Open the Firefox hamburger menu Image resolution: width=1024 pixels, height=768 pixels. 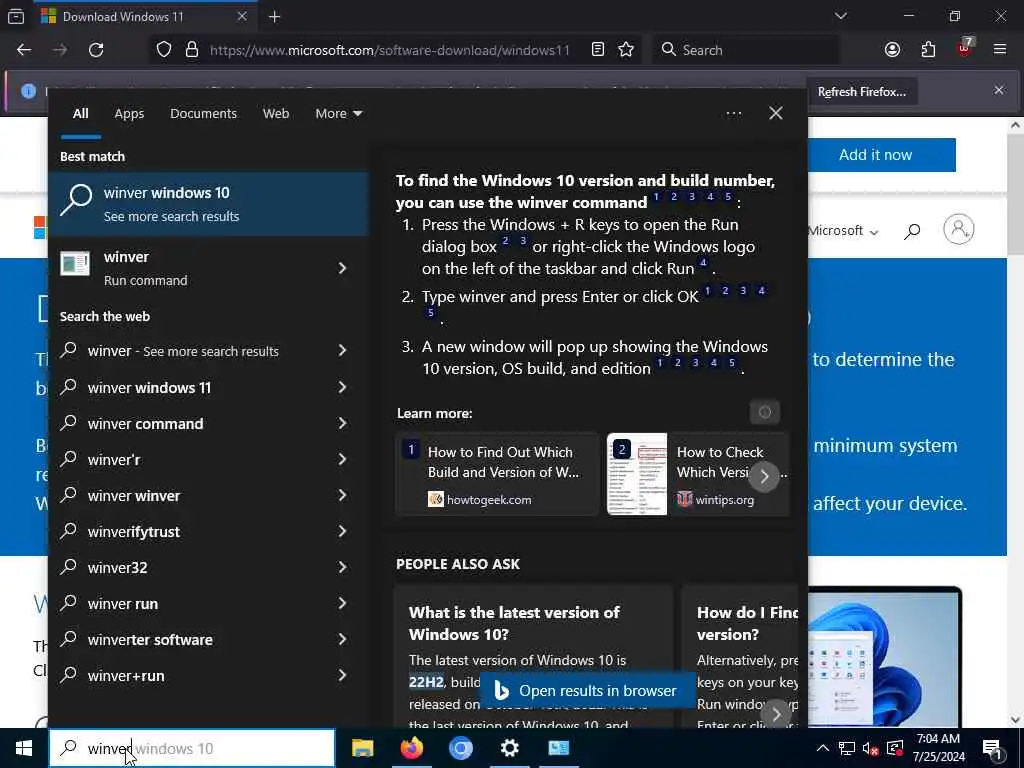(1000, 50)
